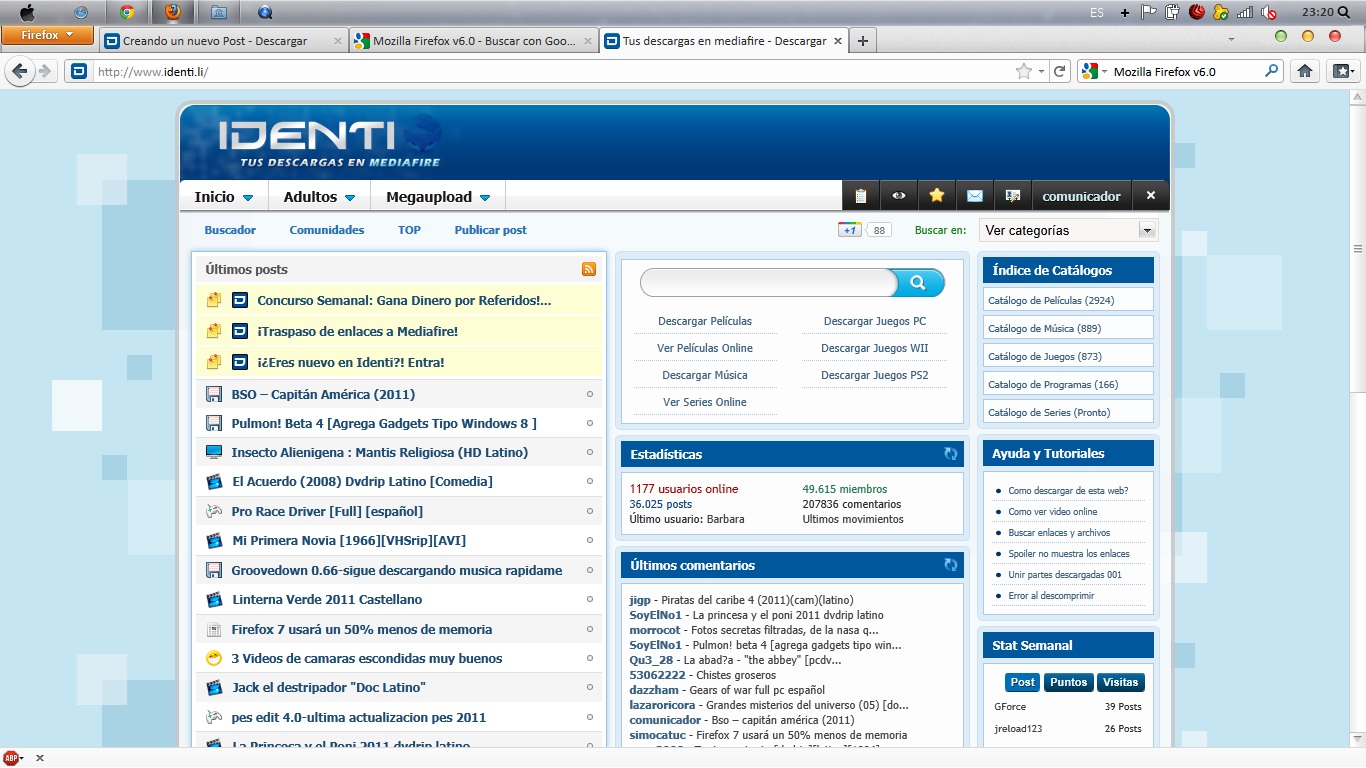1366x768 pixels.
Task: Click the comunicador username button
Action: 1081,196
